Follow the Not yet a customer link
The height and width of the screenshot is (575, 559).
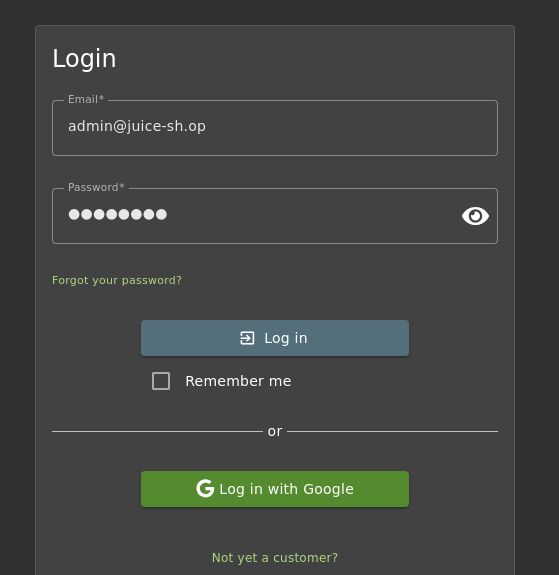tap(275, 558)
